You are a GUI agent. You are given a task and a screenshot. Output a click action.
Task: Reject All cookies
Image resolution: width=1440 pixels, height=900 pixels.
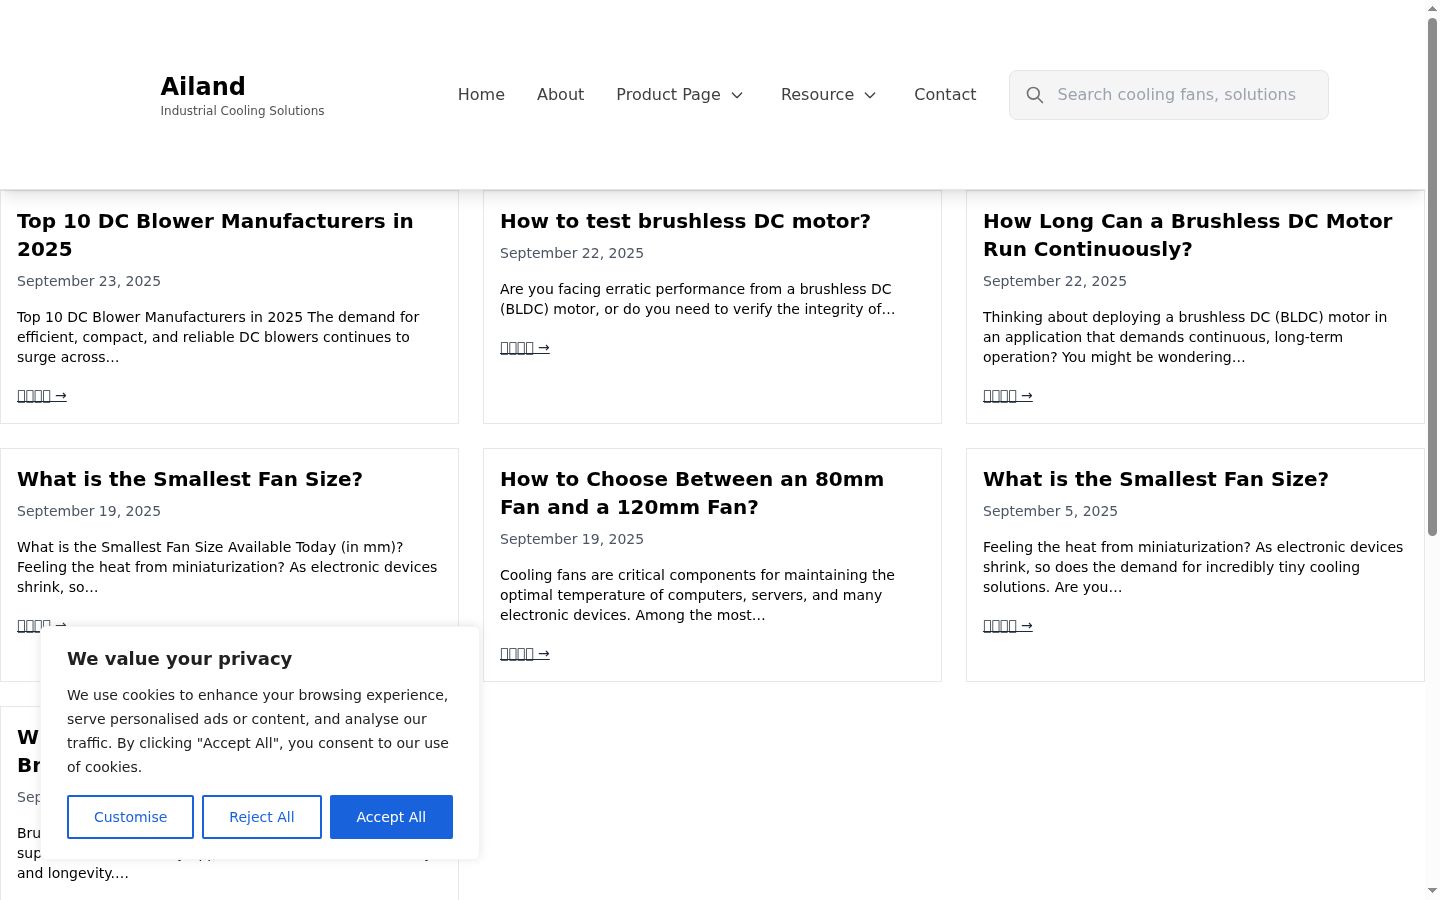tap(262, 817)
